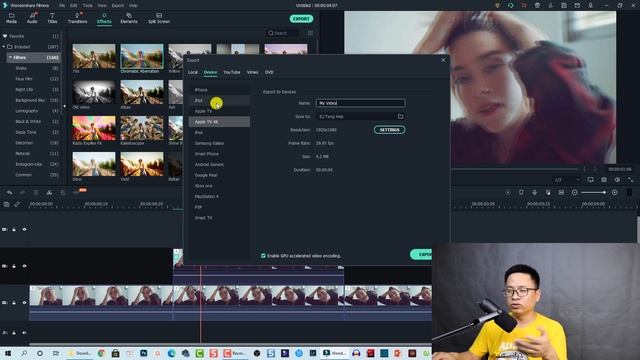Toggle Enable GPU accelerated video encoding checkbox
Viewport: 640px width, 360px height.
[263, 256]
